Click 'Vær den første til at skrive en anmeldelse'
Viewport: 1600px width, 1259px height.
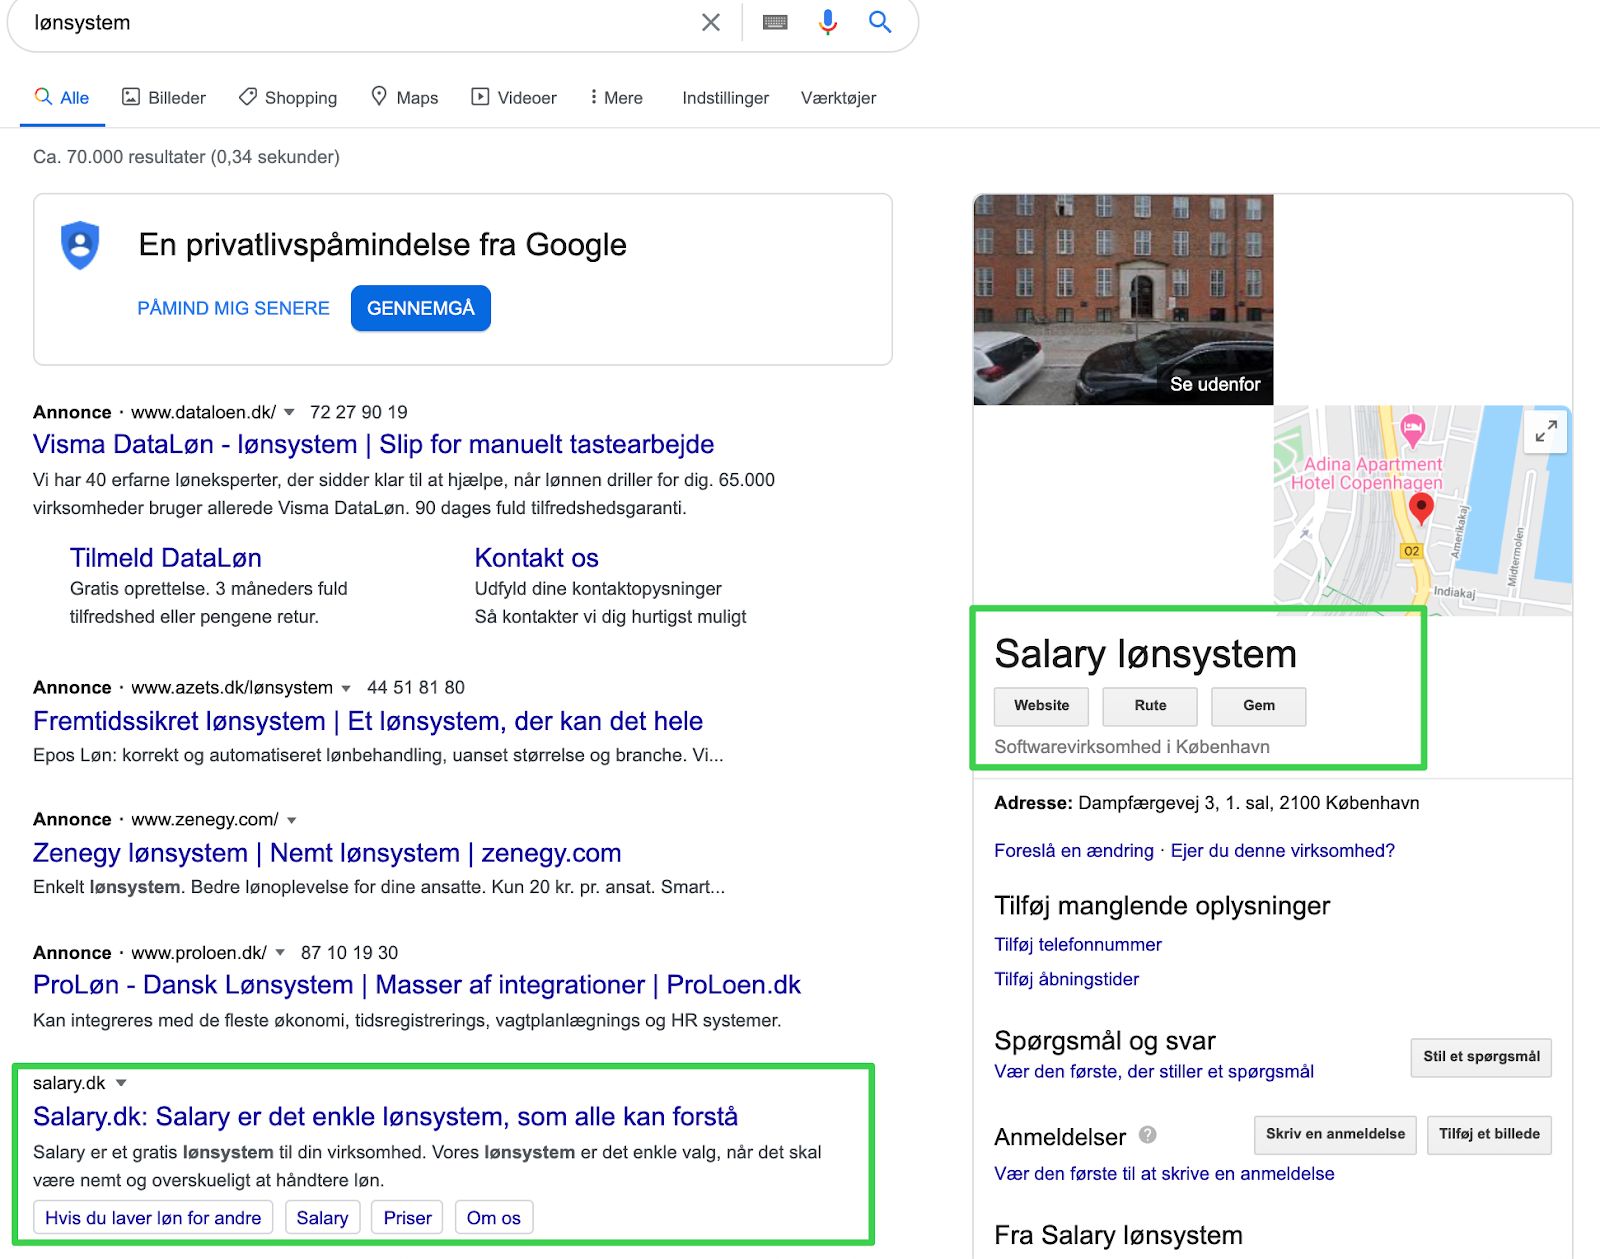click(1164, 1174)
